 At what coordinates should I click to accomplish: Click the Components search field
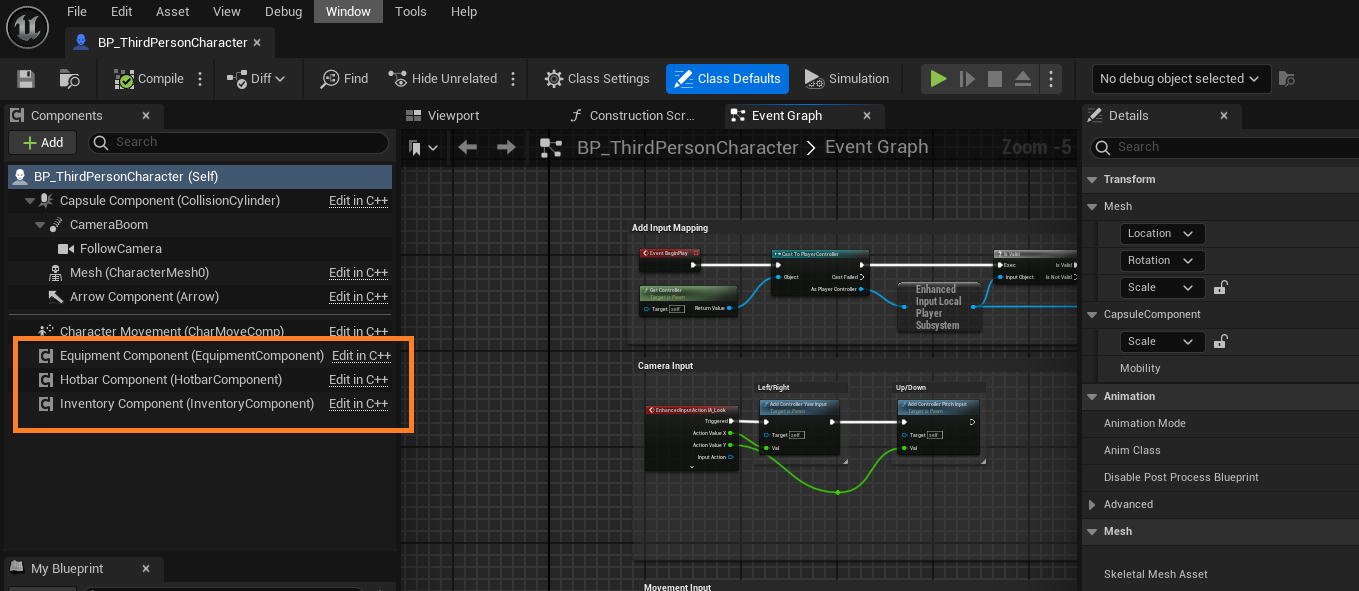point(239,143)
